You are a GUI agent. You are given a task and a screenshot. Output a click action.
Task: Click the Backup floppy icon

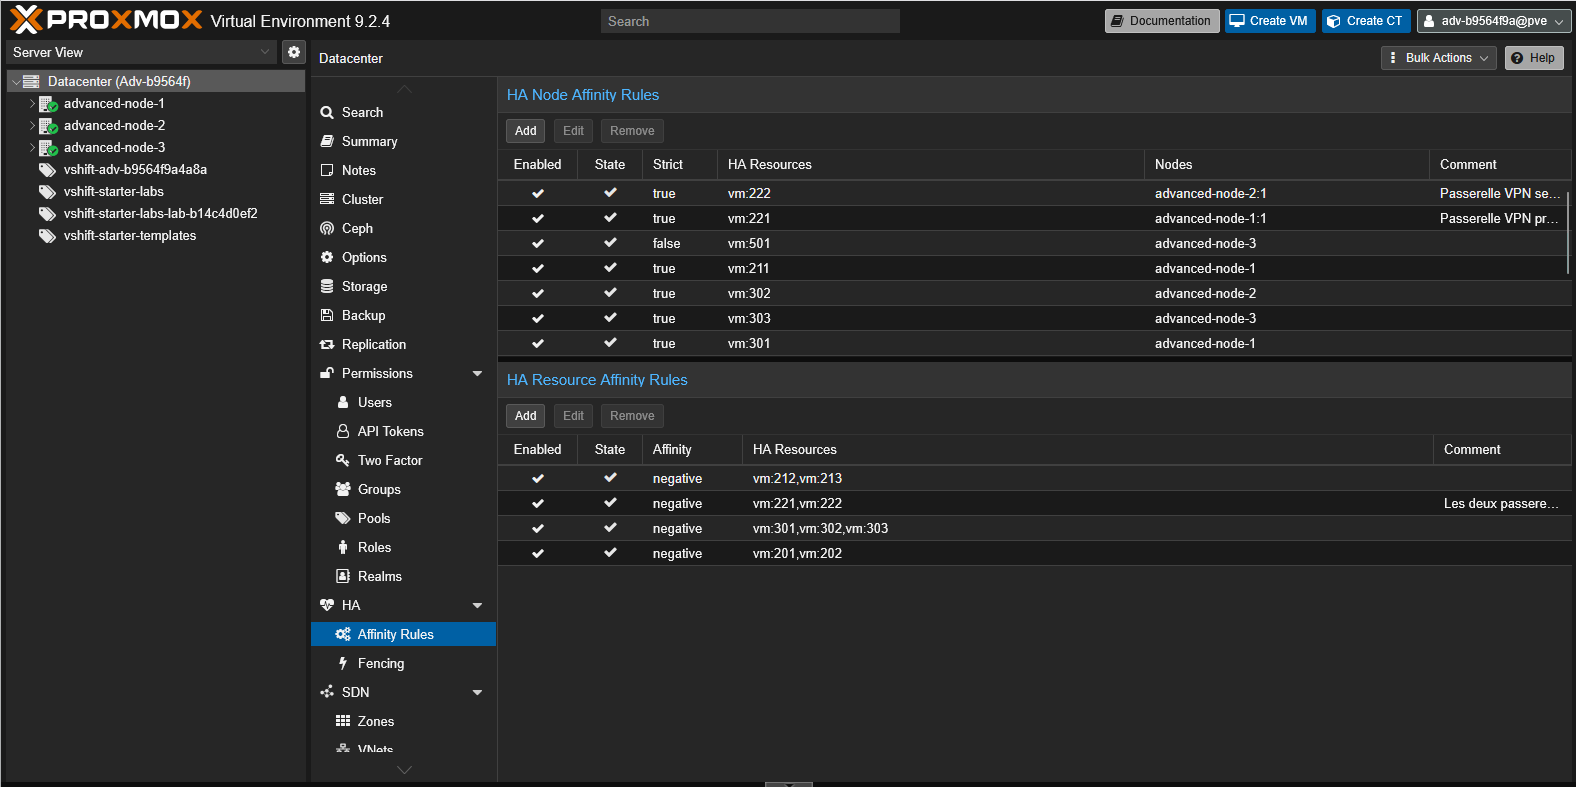(327, 316)
